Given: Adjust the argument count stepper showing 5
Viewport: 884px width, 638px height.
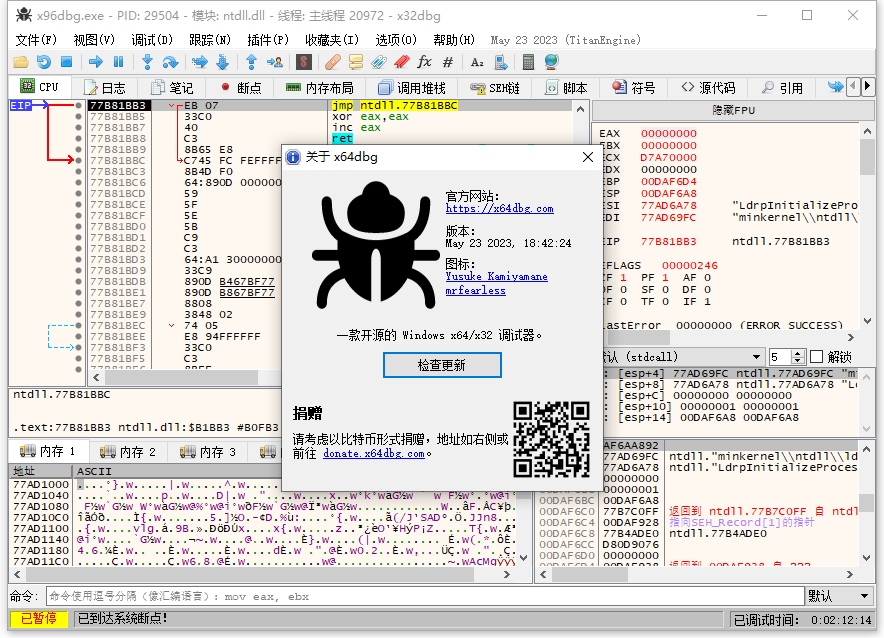Looking at the screenshot, I should pos(797,357).
